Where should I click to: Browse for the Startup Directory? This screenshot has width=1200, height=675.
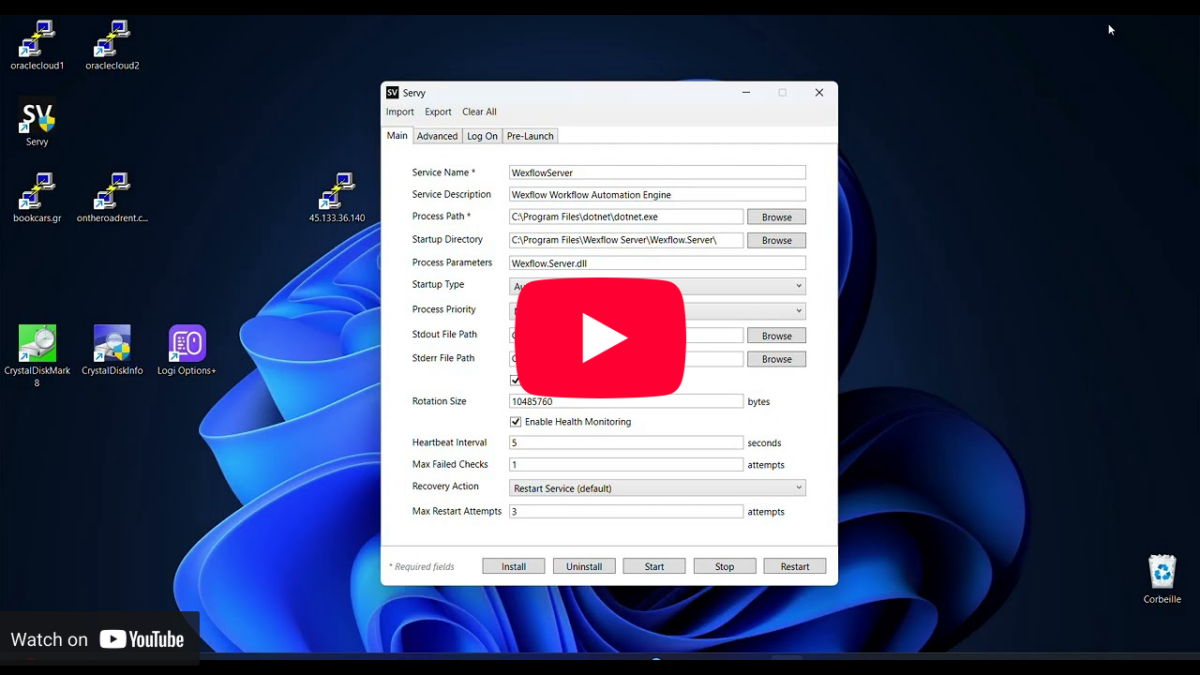[777, 241]
